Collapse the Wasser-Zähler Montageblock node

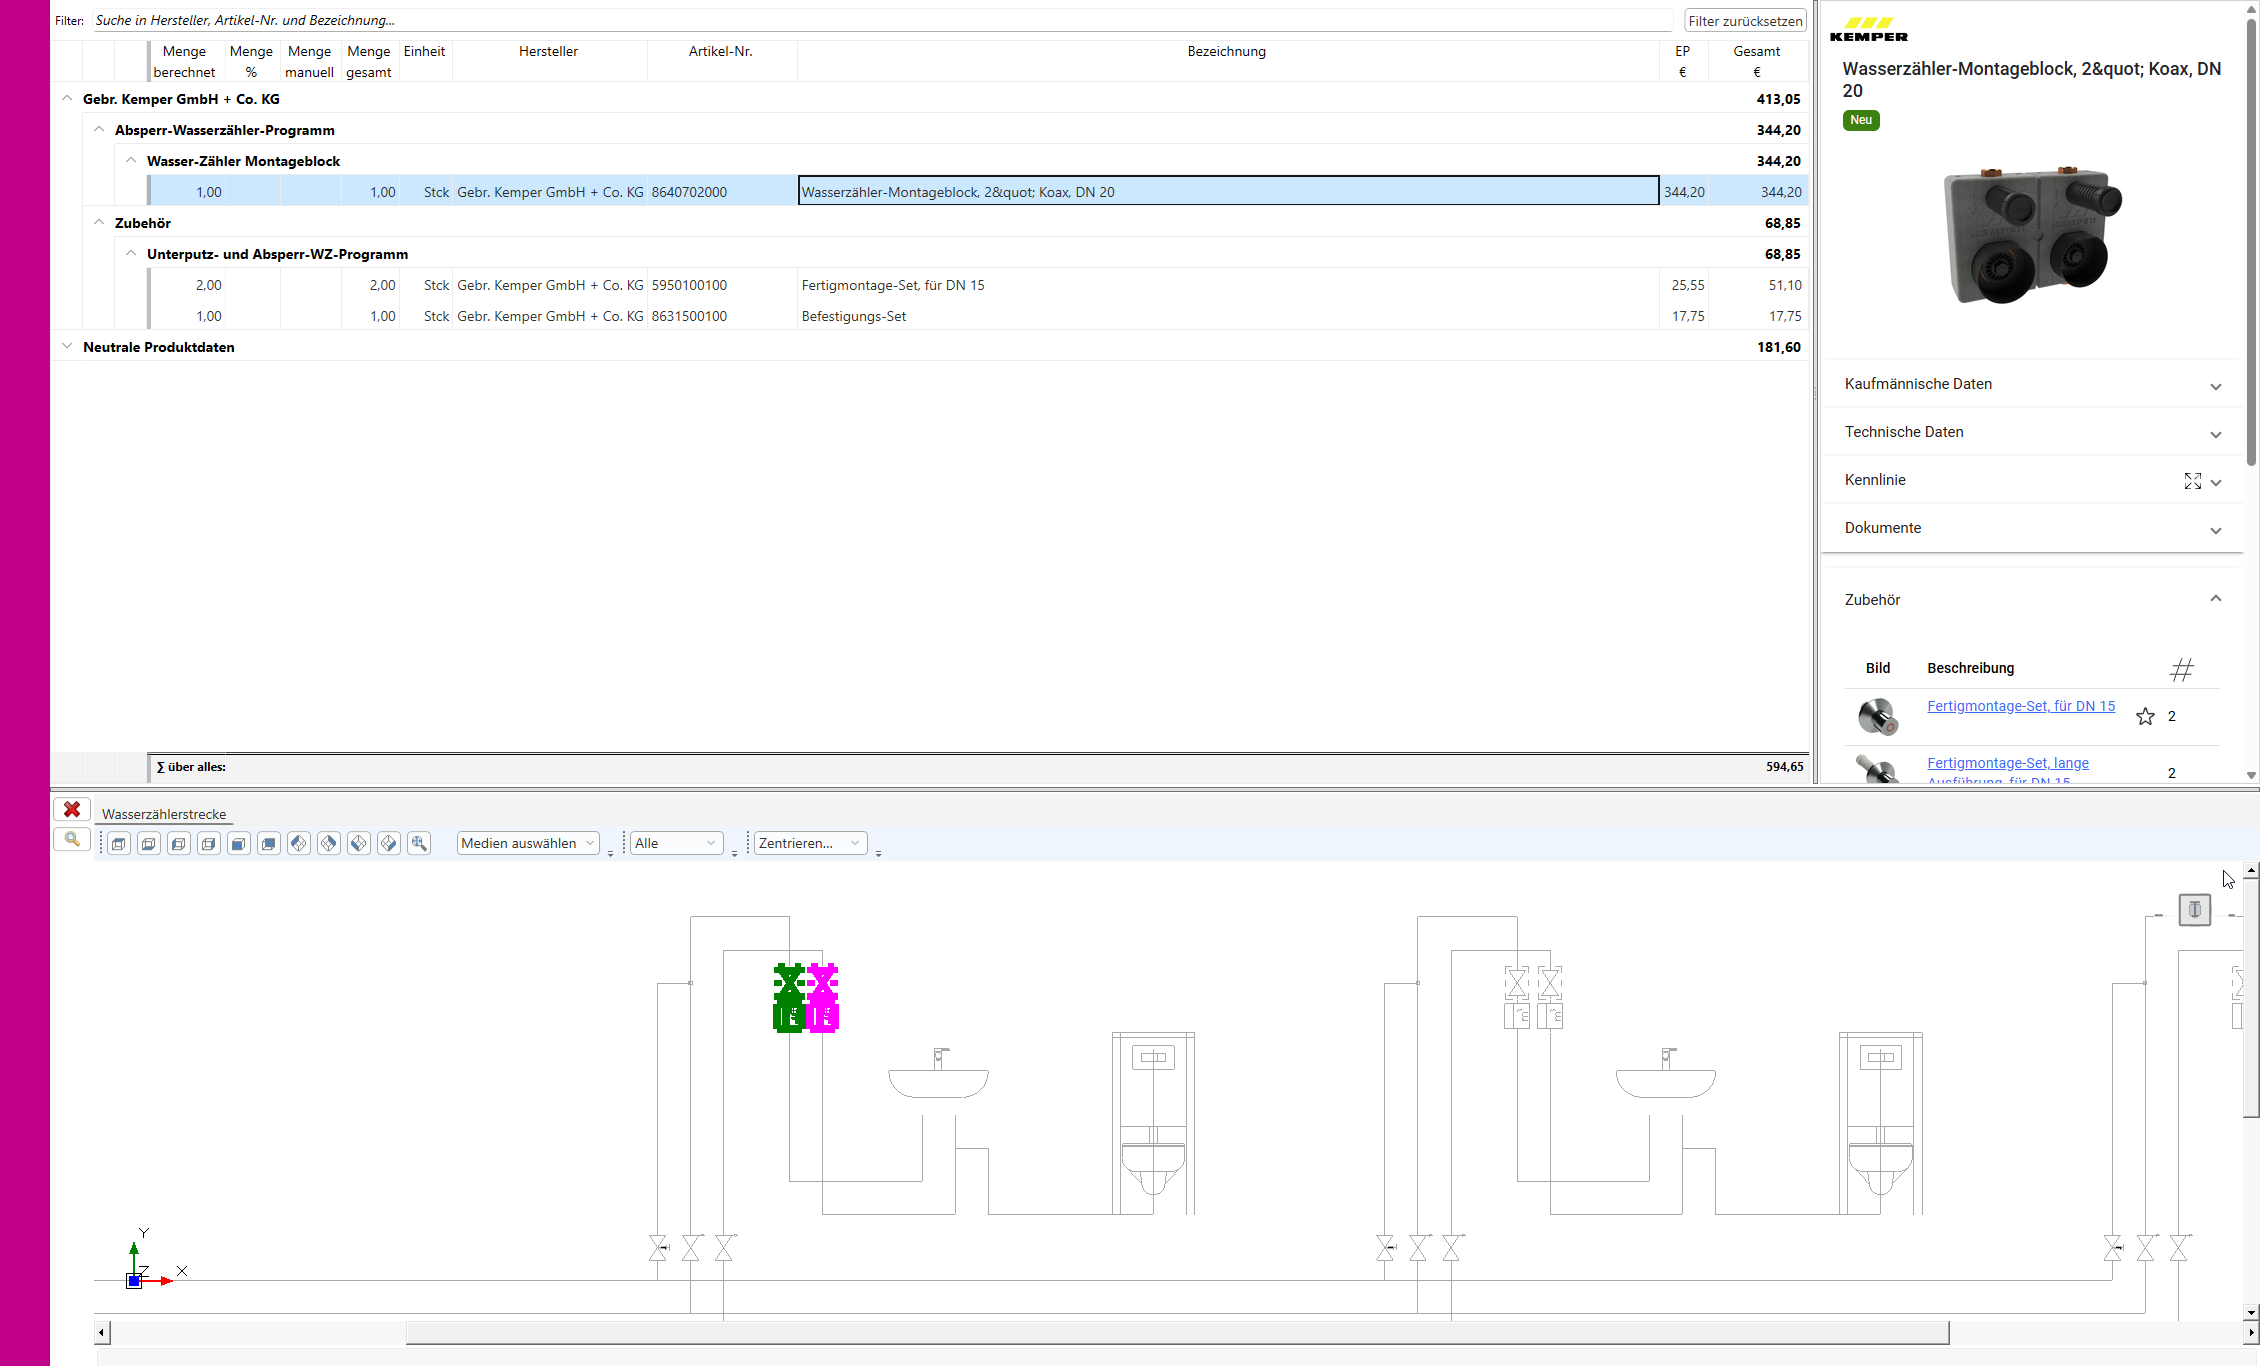pos(131,160)
